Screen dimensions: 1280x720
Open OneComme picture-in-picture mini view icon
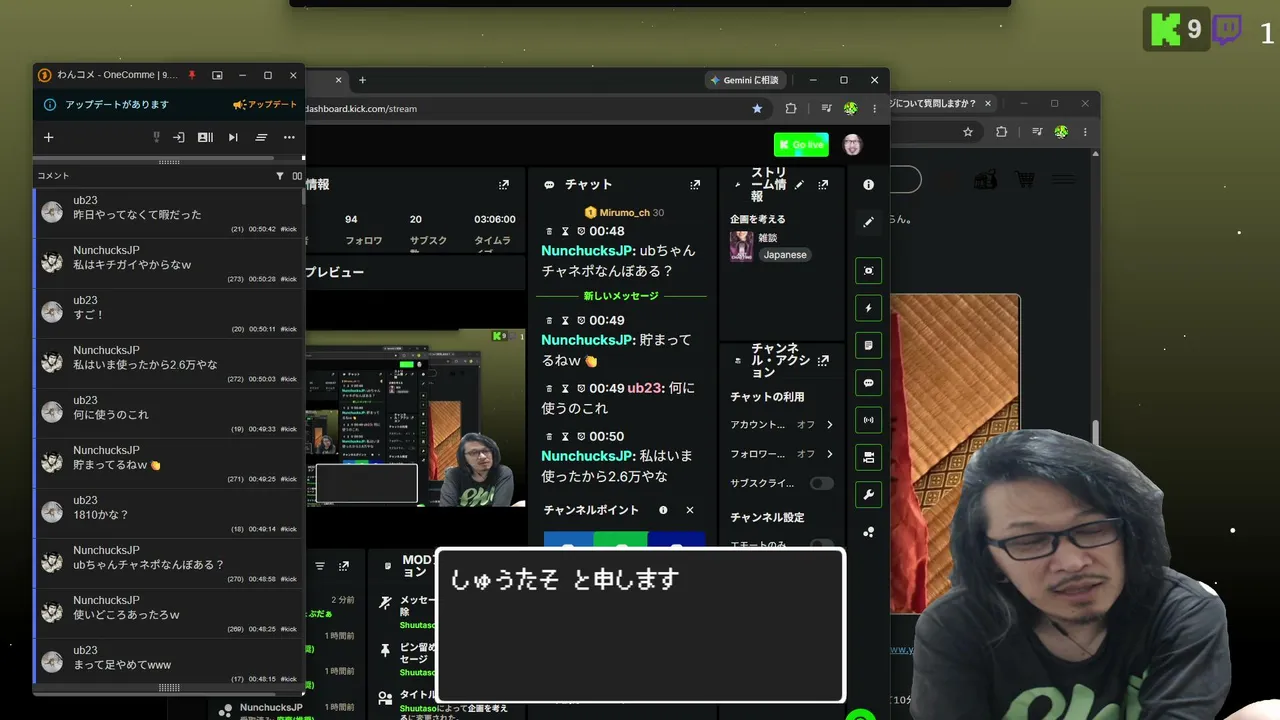click(217, 75)
